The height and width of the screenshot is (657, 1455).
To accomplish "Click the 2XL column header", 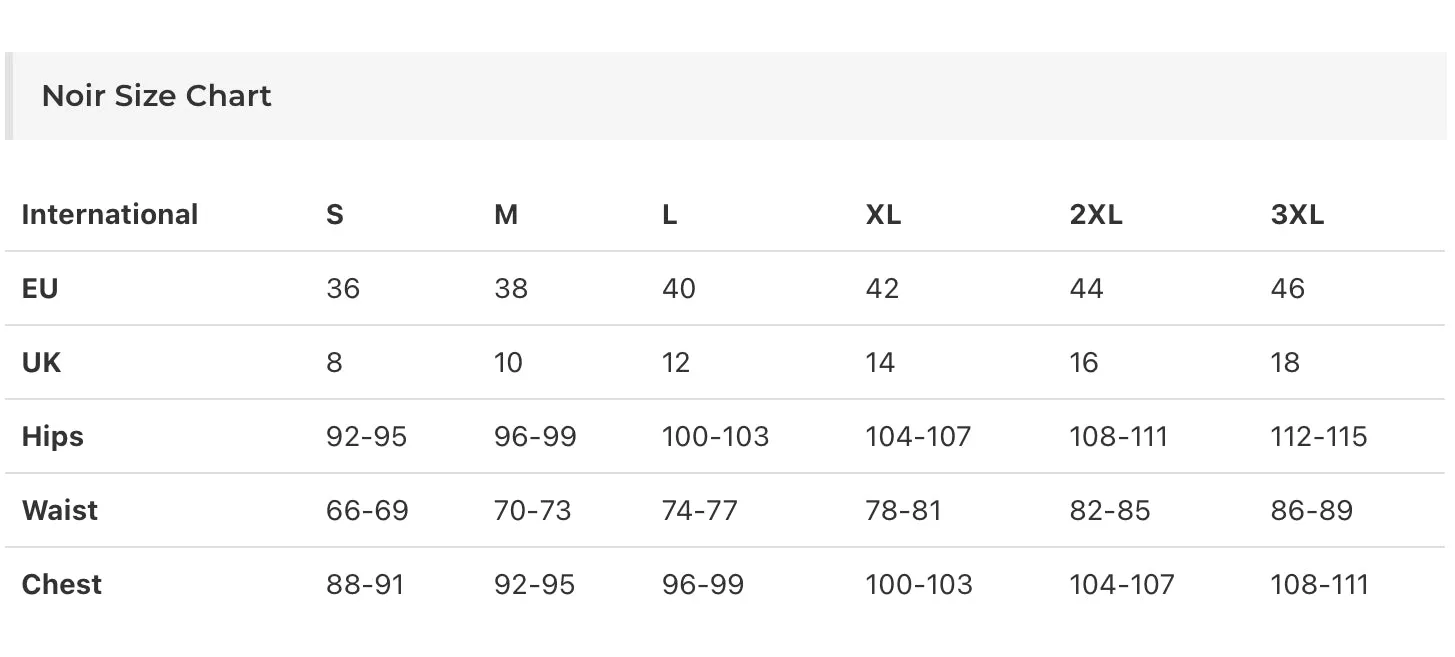I will (1096, 214).
